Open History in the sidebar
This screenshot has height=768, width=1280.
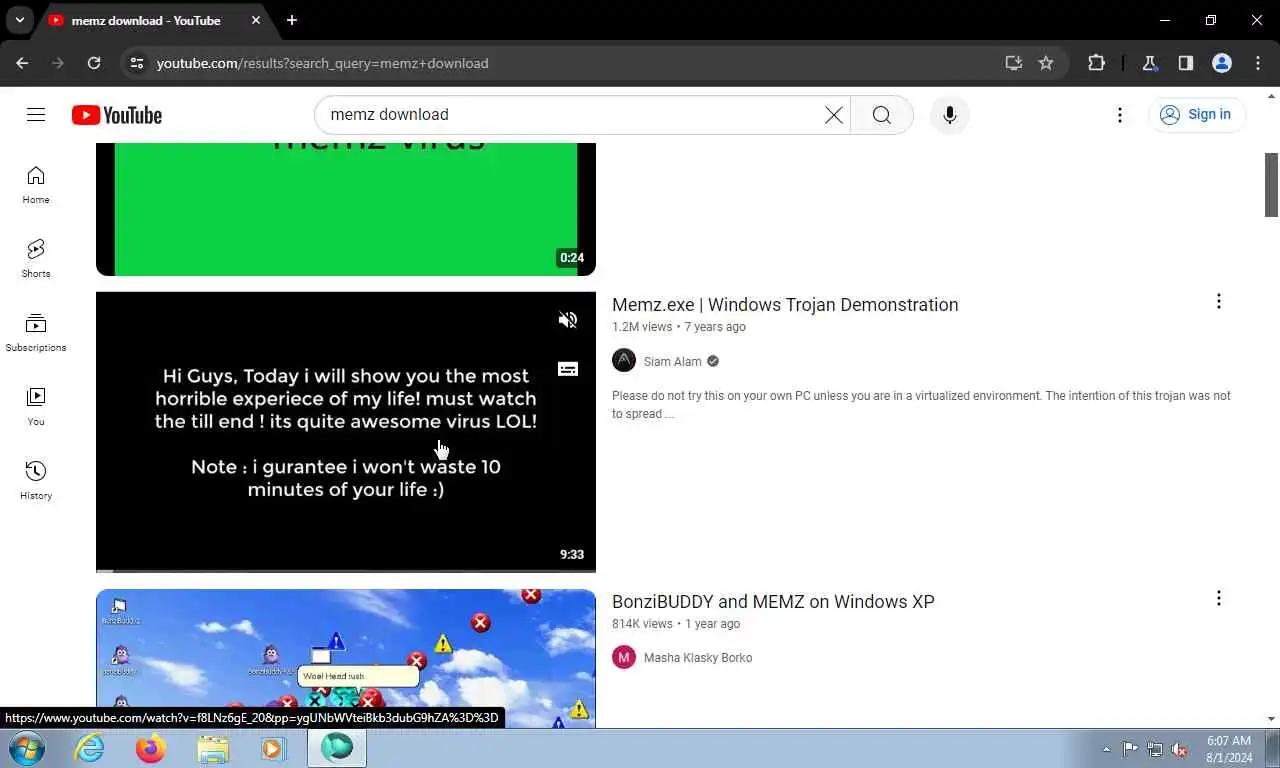(36, 481)
